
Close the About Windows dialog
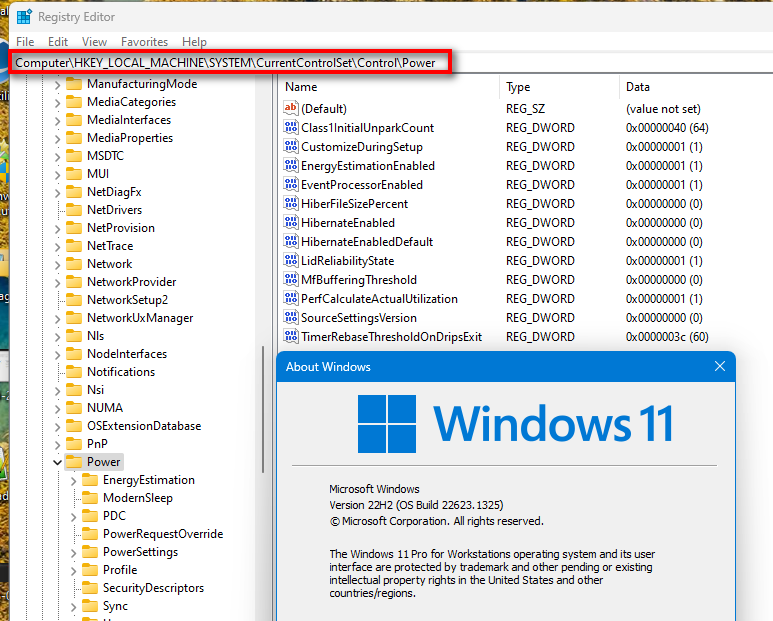click(720, 366)
